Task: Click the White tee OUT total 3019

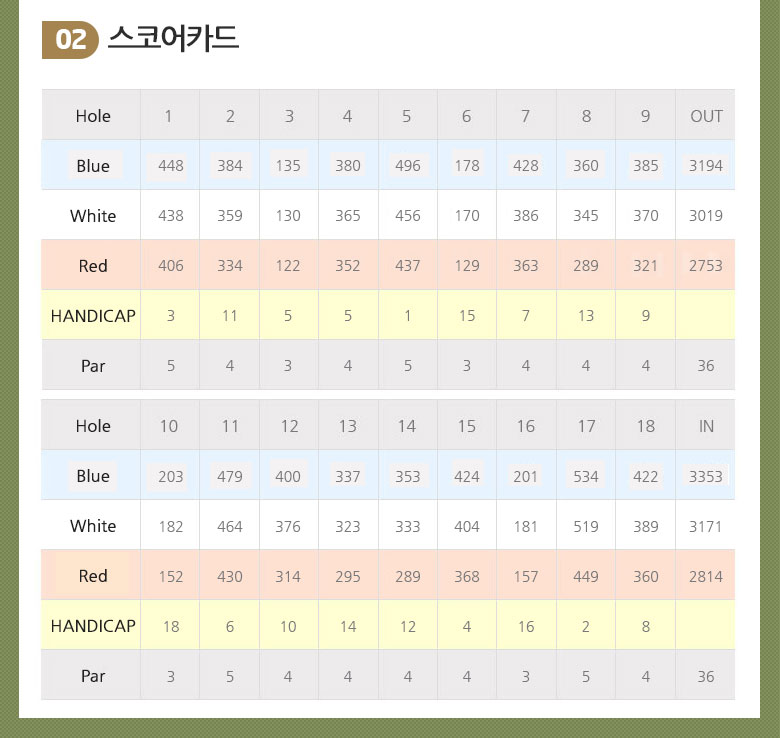Action: pos(706,216)
